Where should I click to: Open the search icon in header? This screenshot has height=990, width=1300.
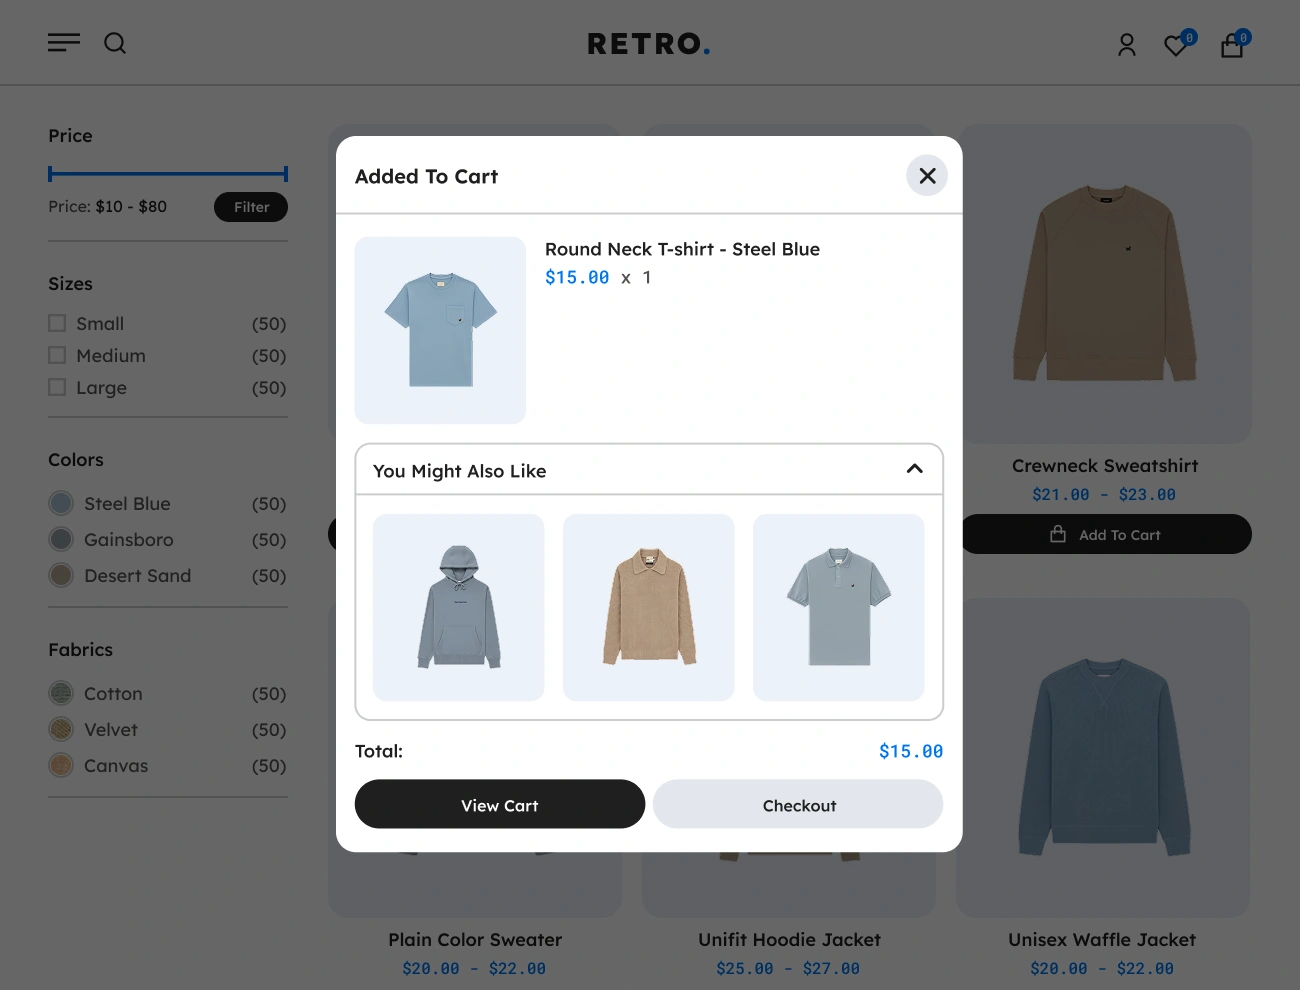coord(115,43)
